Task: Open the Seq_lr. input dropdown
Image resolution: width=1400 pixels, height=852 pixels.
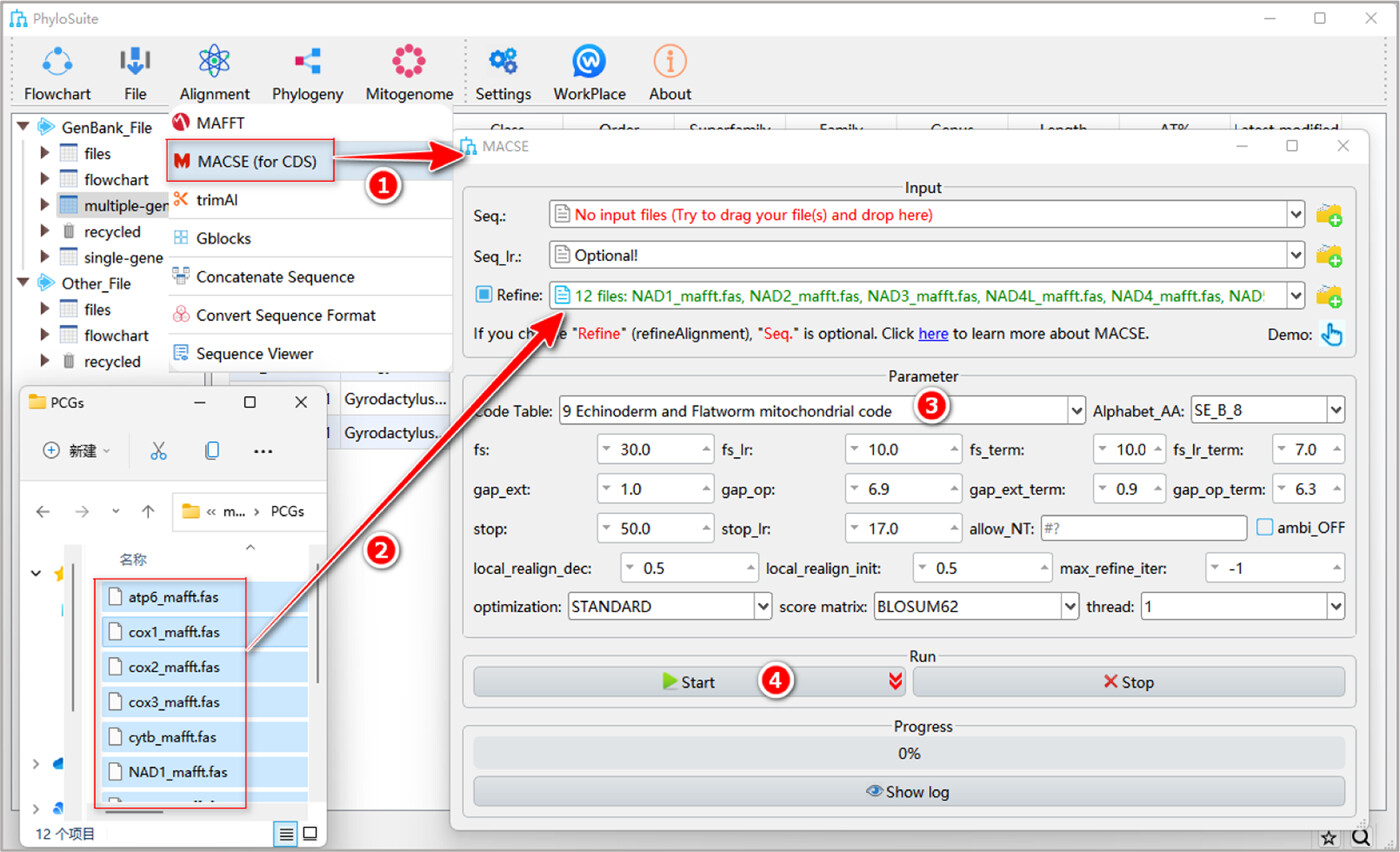Action: coord(1296,255)
